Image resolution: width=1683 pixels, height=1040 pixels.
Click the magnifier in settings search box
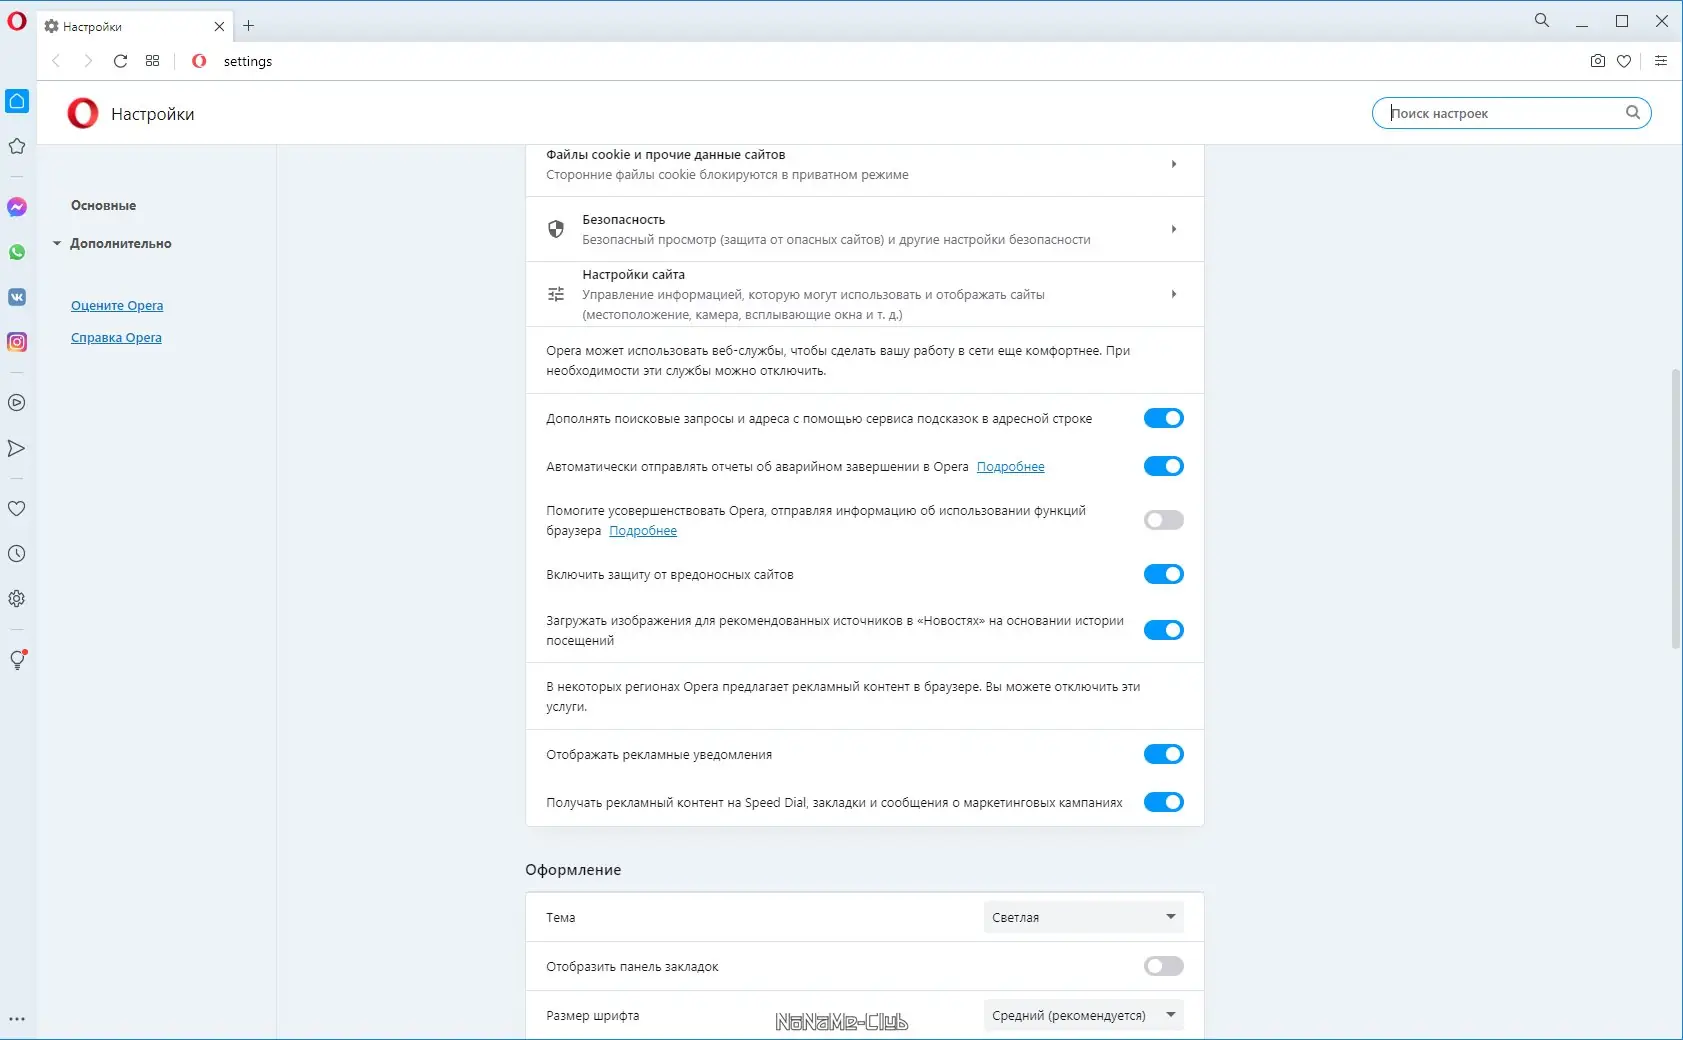pyautogui.click(x=1633, y=112)
